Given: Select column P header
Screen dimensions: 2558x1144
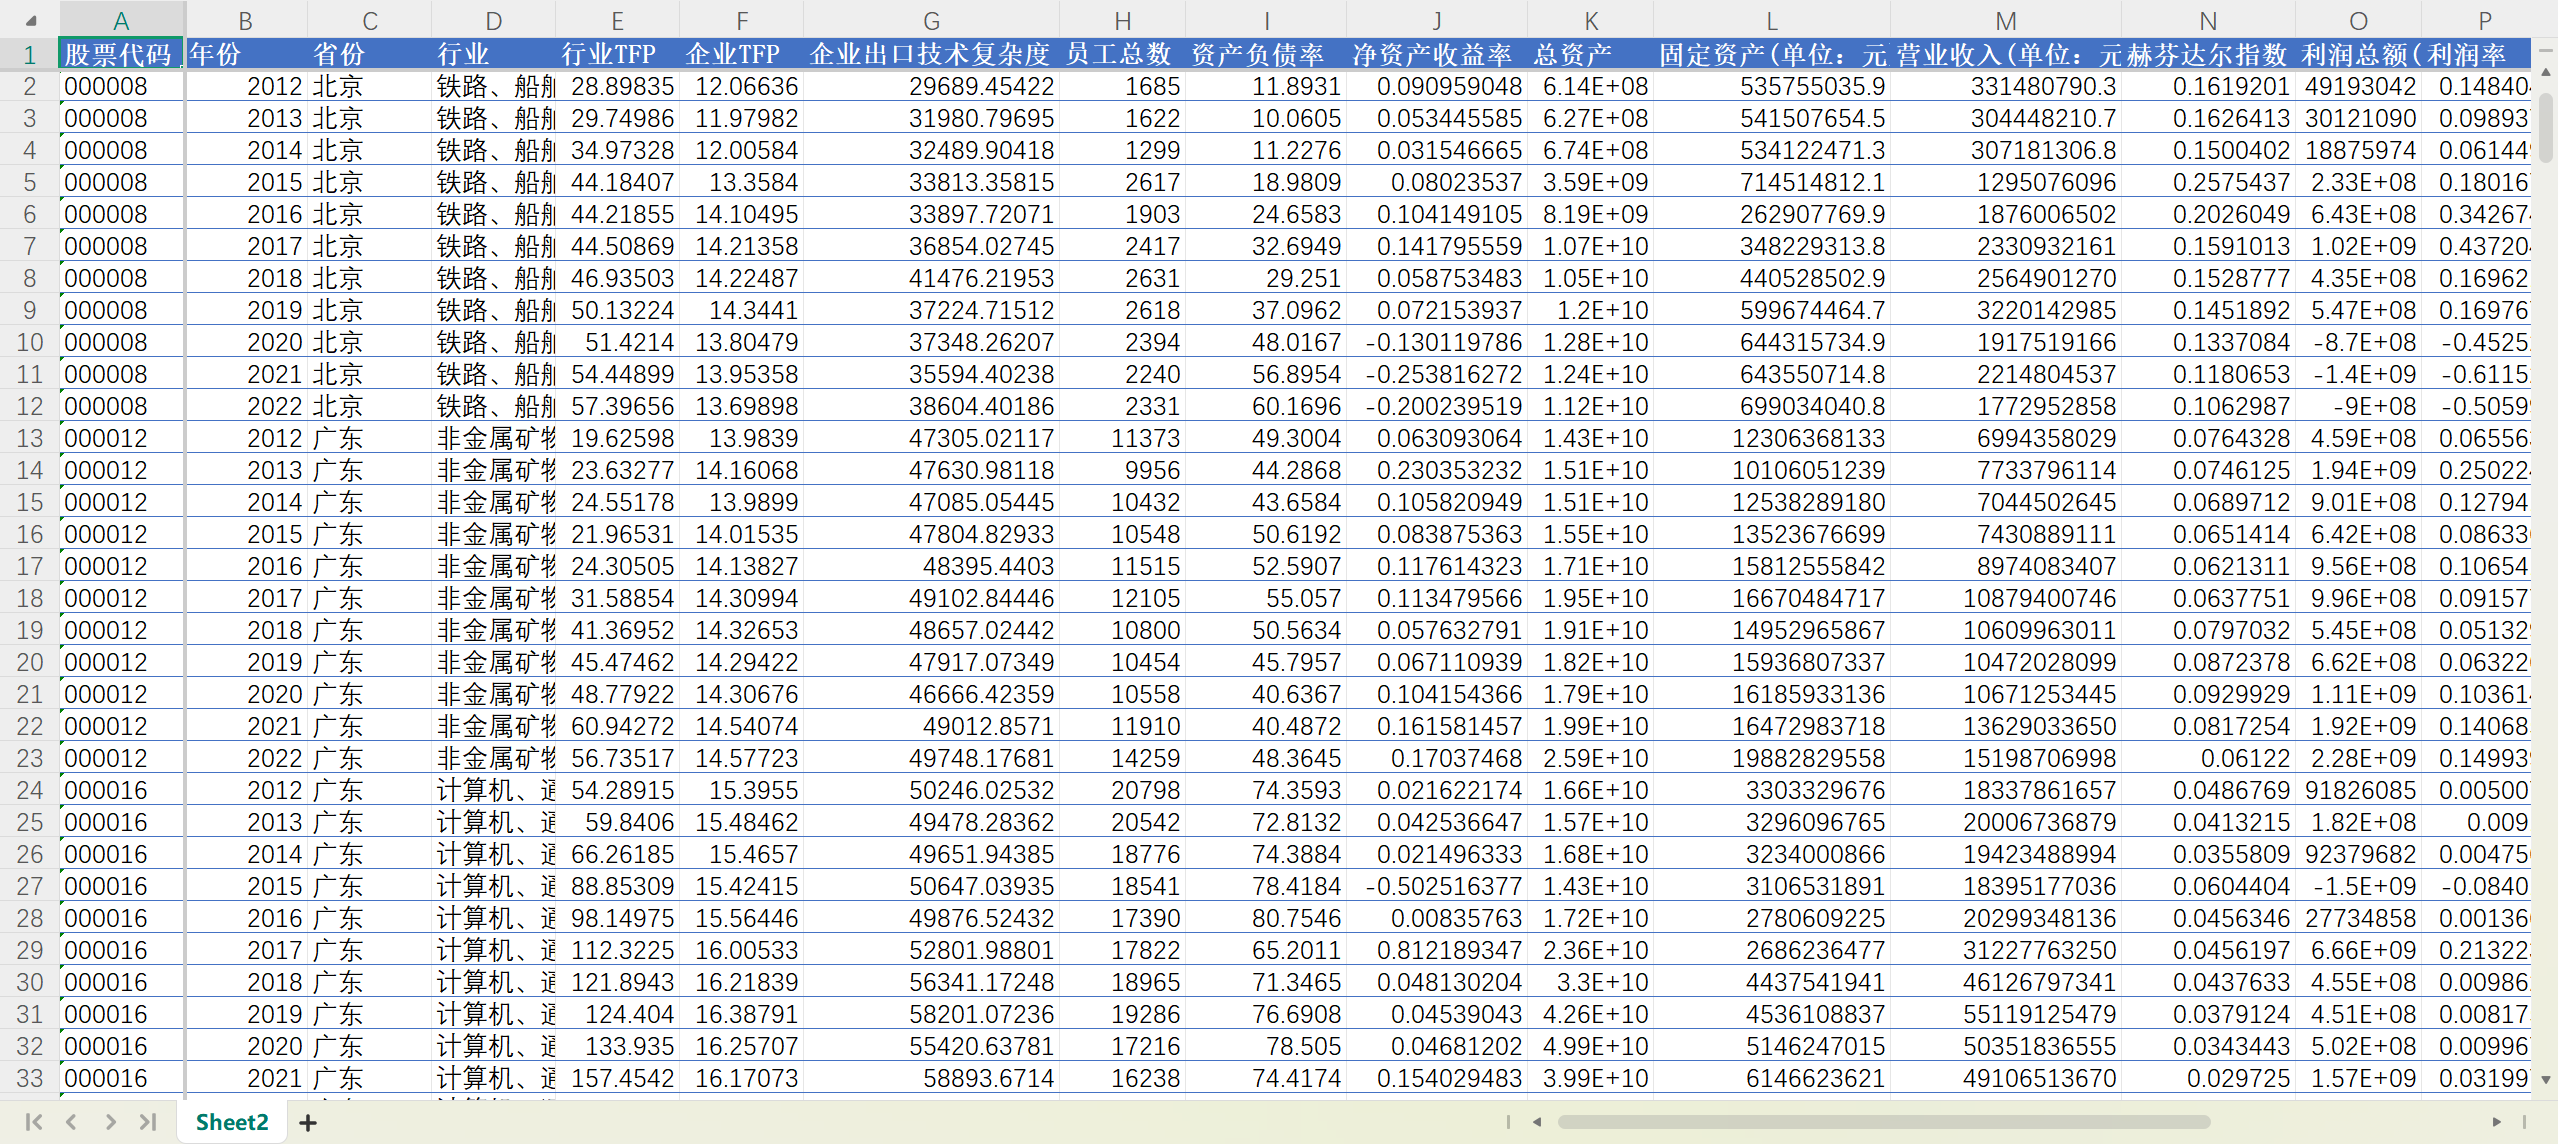Looking at the screenshot, I should (x=2484, y=21).
